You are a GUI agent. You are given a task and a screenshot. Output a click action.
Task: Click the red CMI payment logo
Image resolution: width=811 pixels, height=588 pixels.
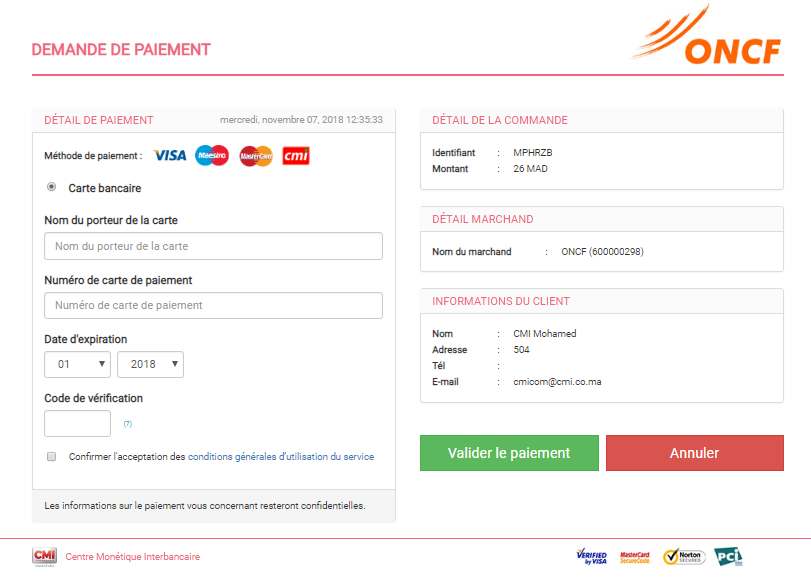point(296,155)
